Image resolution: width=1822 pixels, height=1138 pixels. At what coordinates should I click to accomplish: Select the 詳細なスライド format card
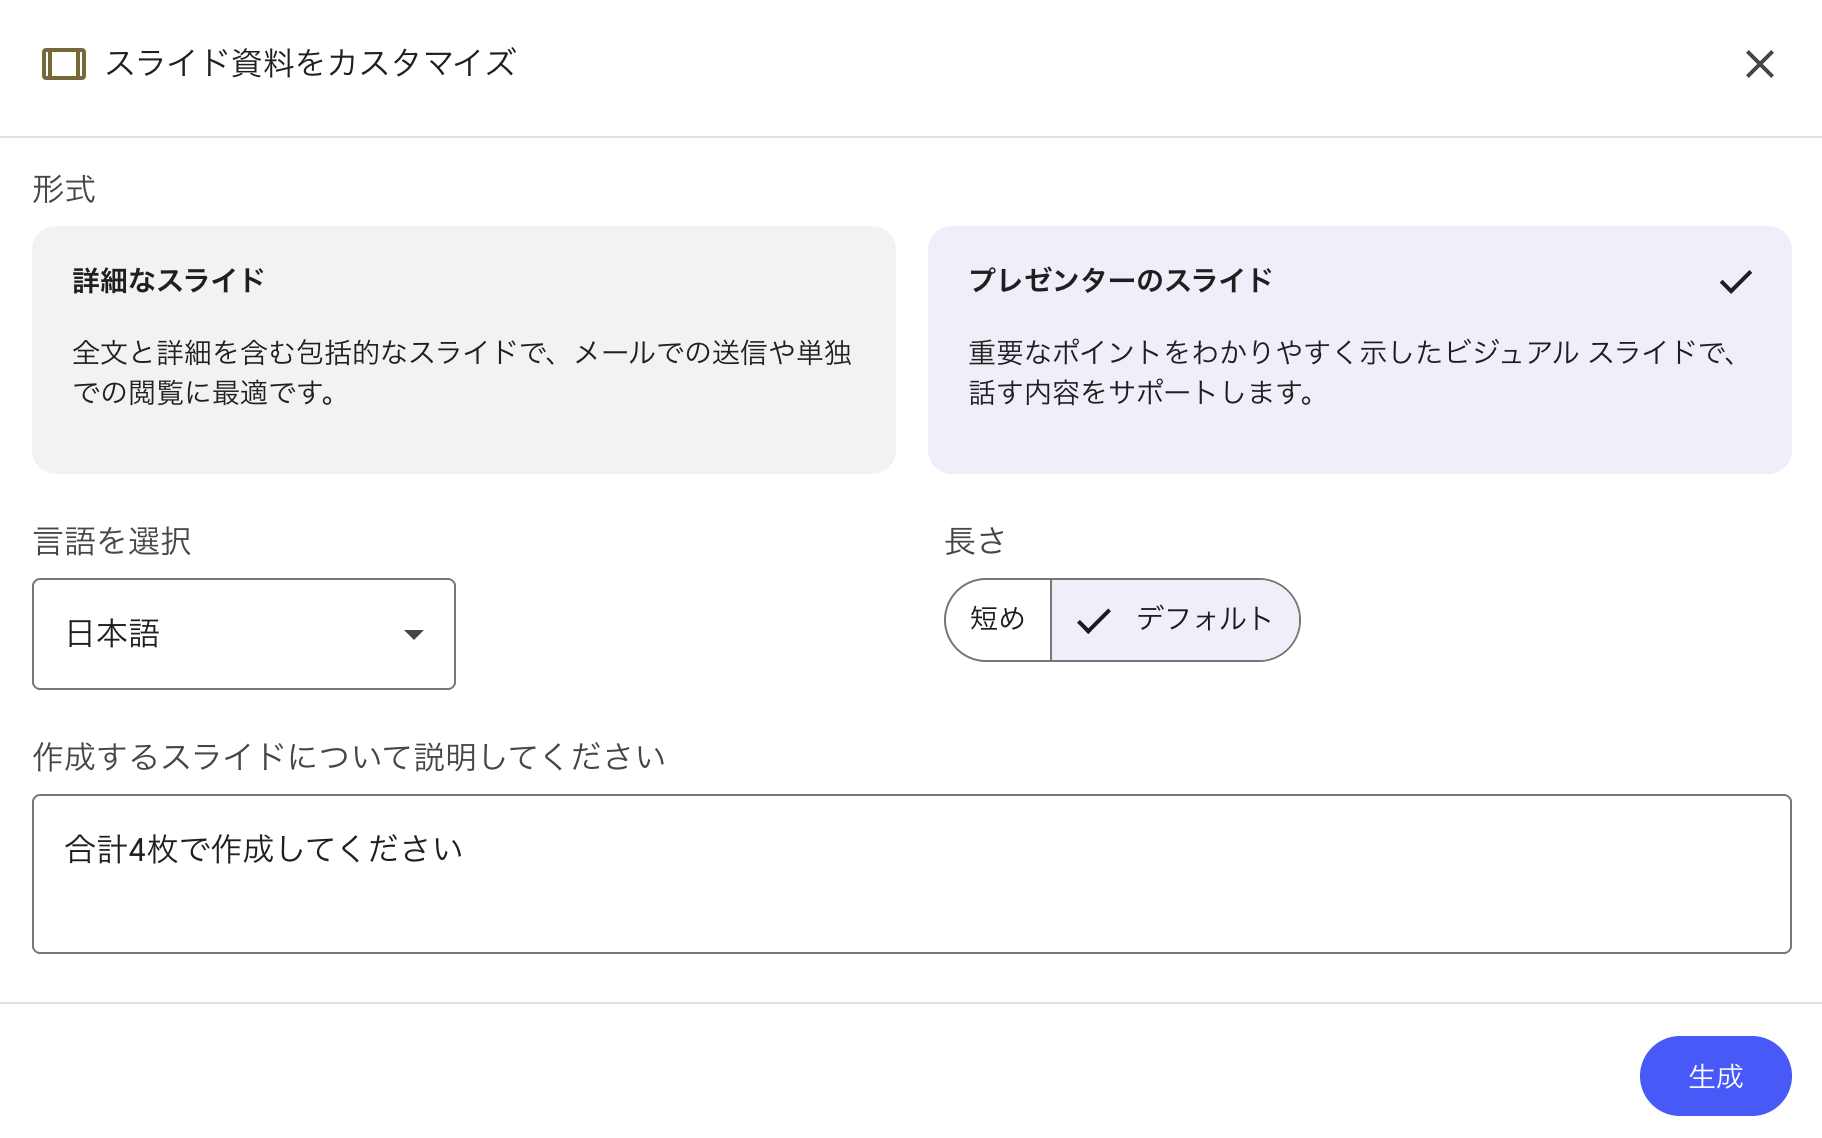463,349
